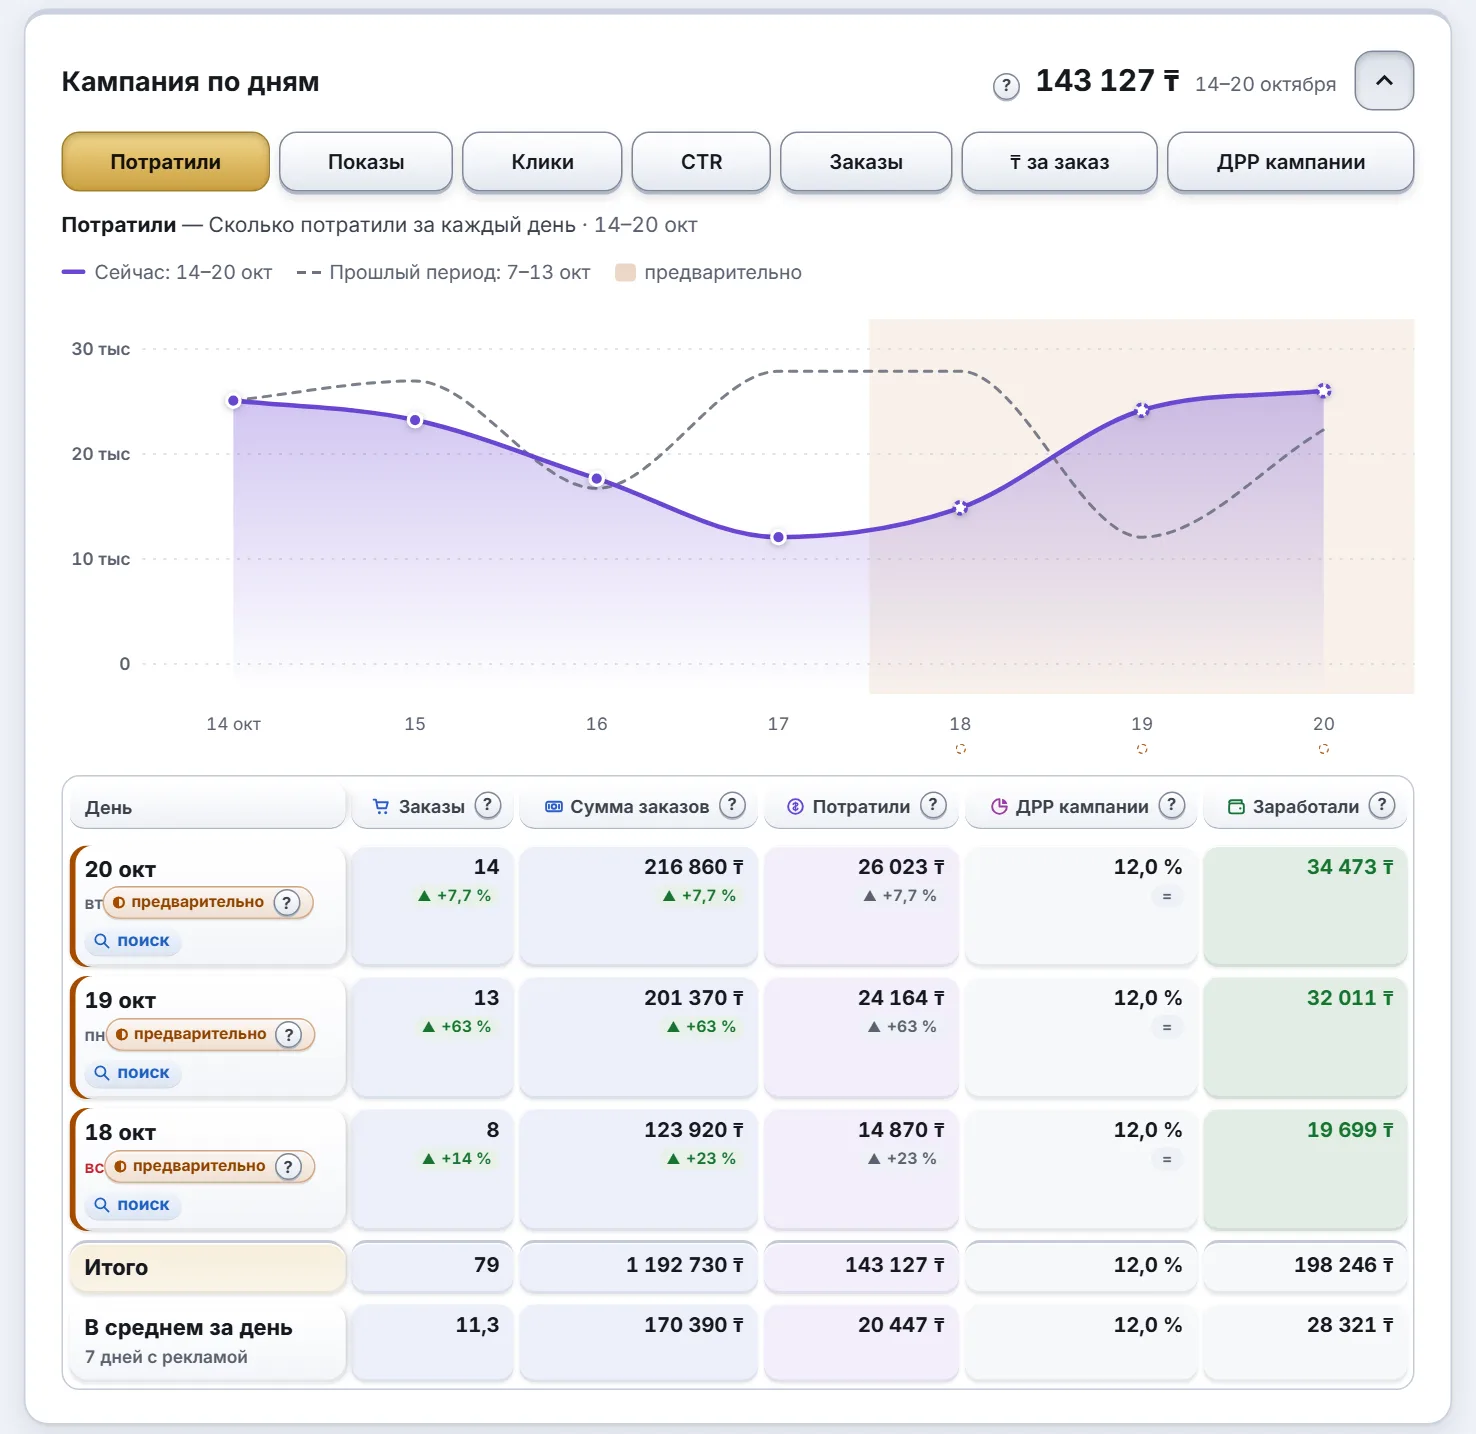The image size is (1476, 1434).
Task: Click the coin icon in Потратили column header
Action: 795,806
